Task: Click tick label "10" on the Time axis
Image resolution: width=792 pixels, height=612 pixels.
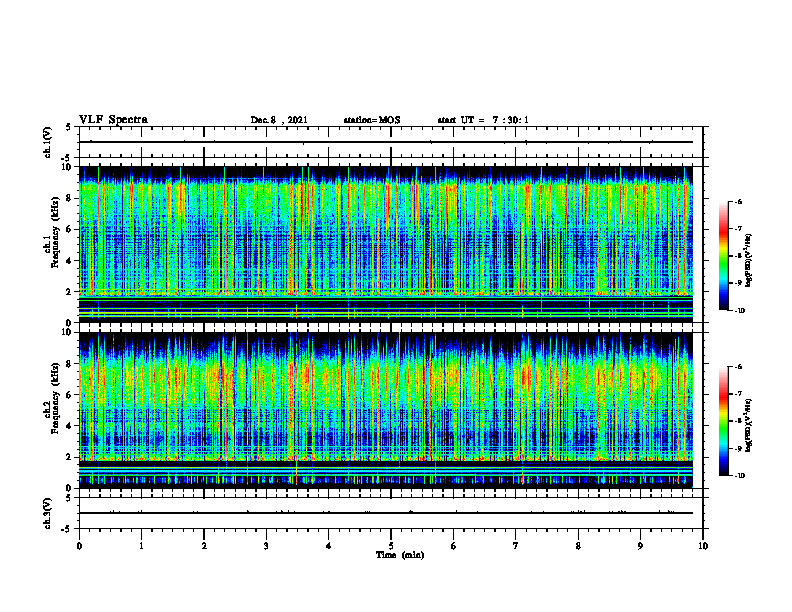Action: click(x=703, y=546)
